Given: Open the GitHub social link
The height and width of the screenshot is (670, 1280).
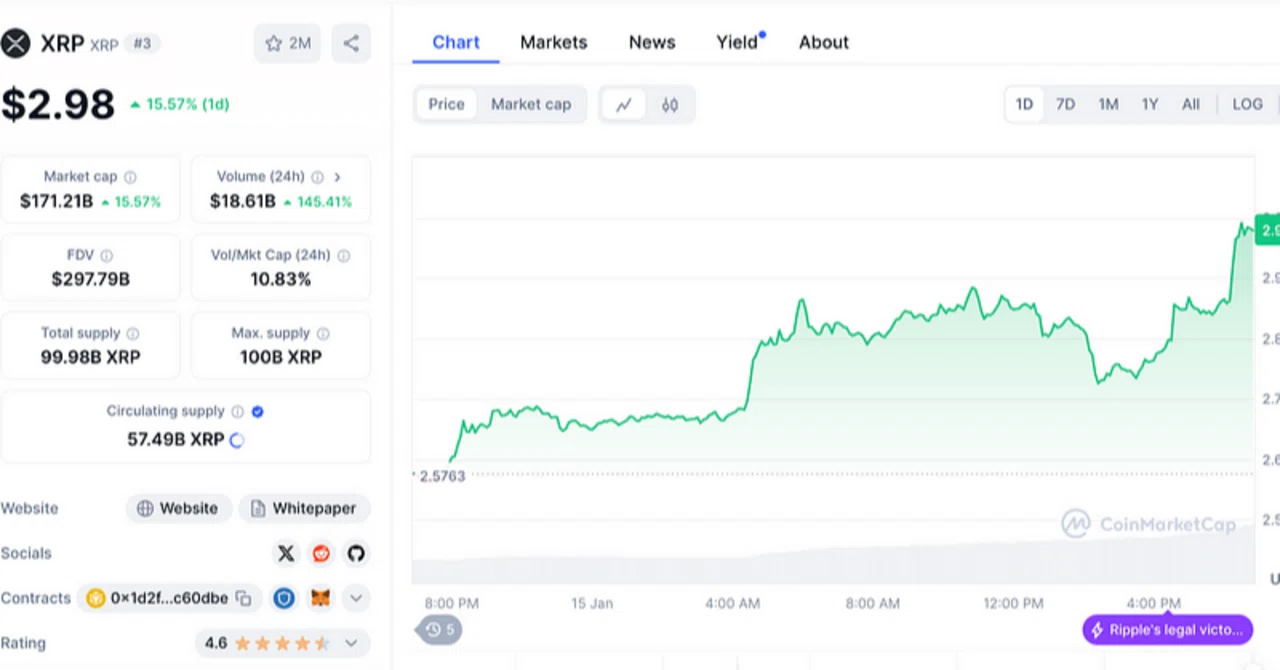Looking at the screenshot, I should (356, 553).
